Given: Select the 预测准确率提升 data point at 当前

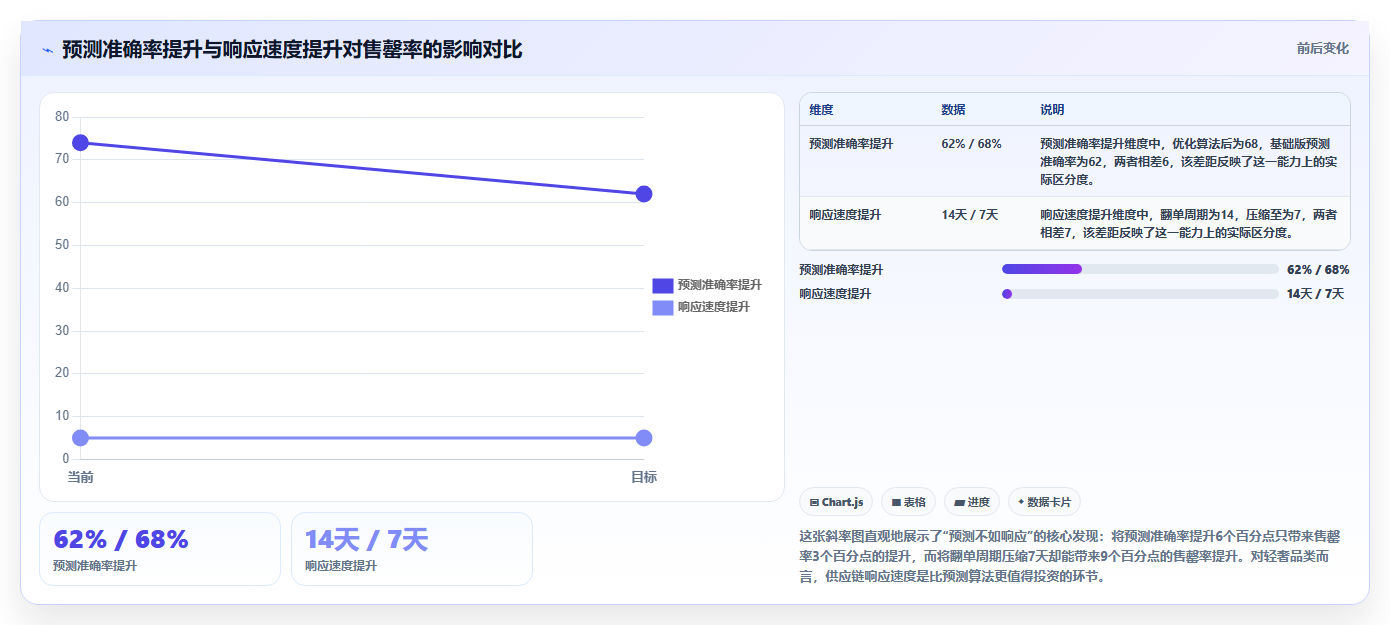Looking at the screenshot, I should [81, 143].
